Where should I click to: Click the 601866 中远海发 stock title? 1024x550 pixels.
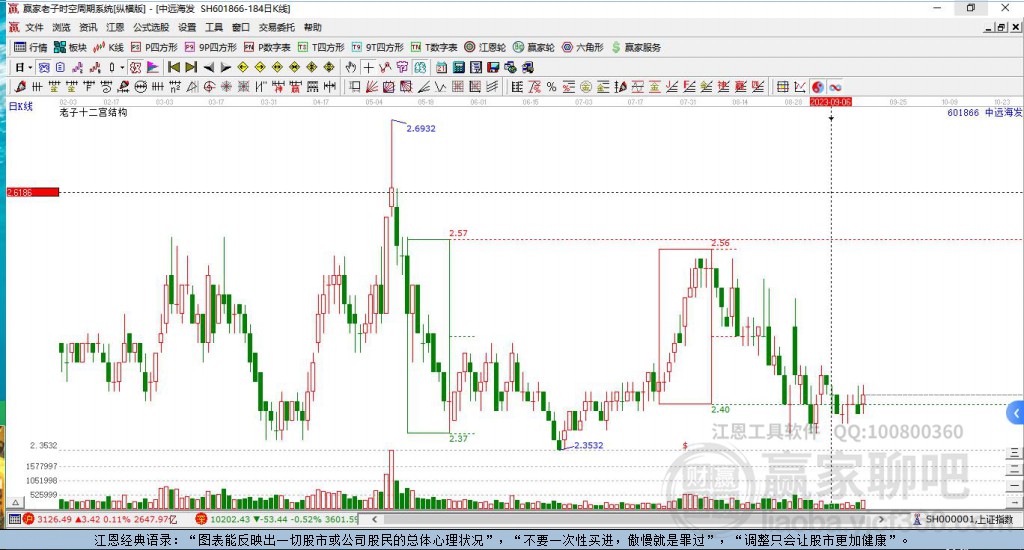[984, 112]
